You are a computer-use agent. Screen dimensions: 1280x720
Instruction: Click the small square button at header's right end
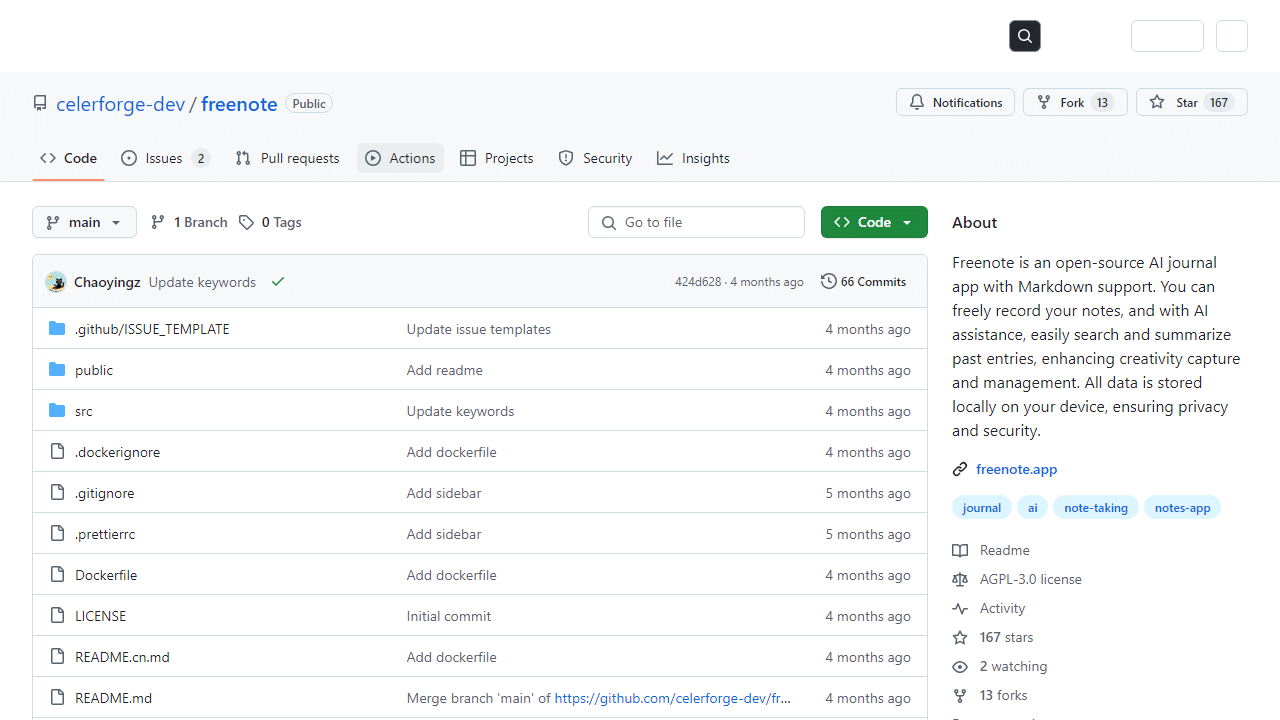1232,36
